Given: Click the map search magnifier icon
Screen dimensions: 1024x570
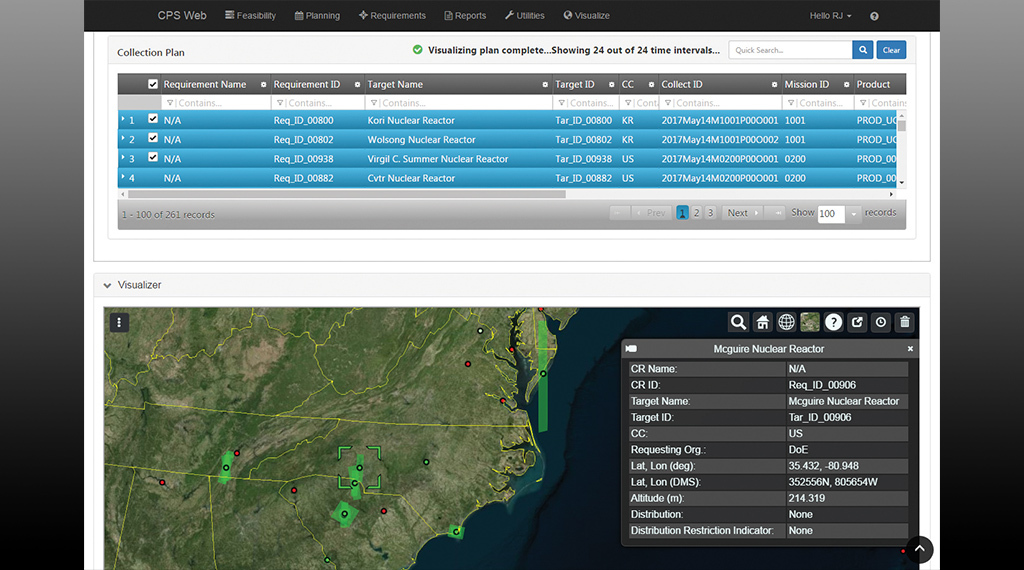Looking at the screenshot, I should (x=738, y=322).
